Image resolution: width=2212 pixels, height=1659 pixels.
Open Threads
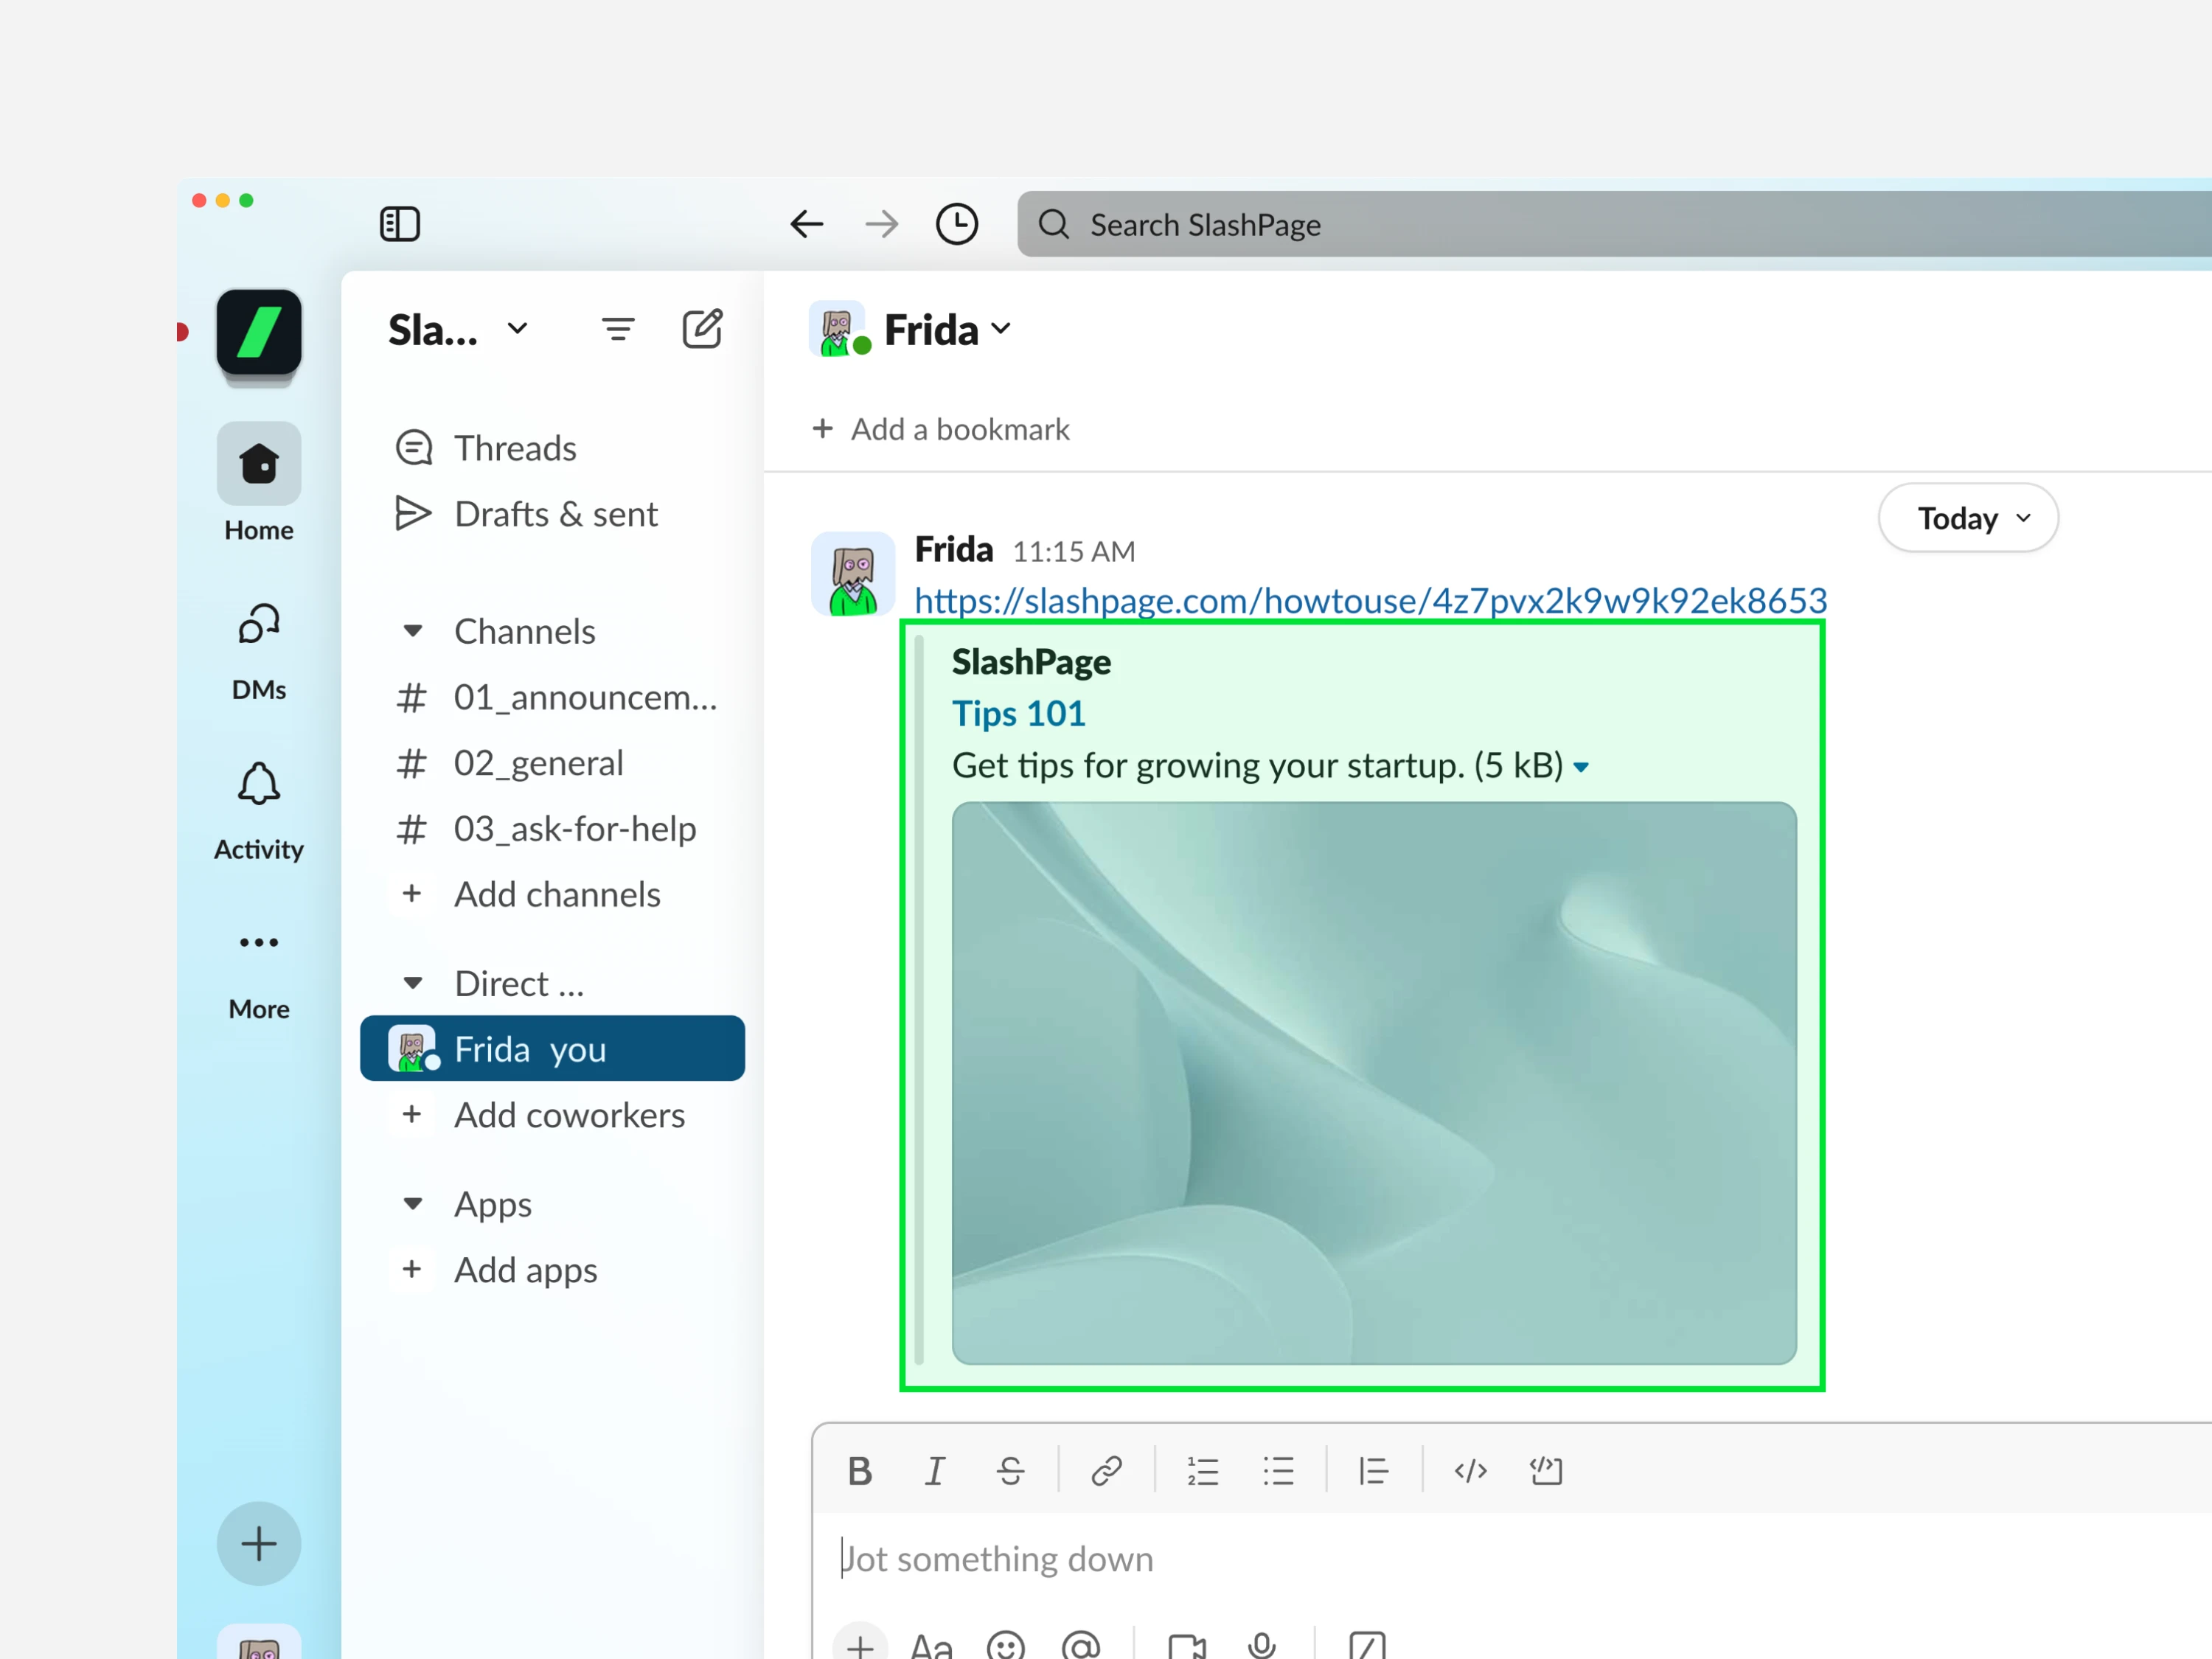552,448
